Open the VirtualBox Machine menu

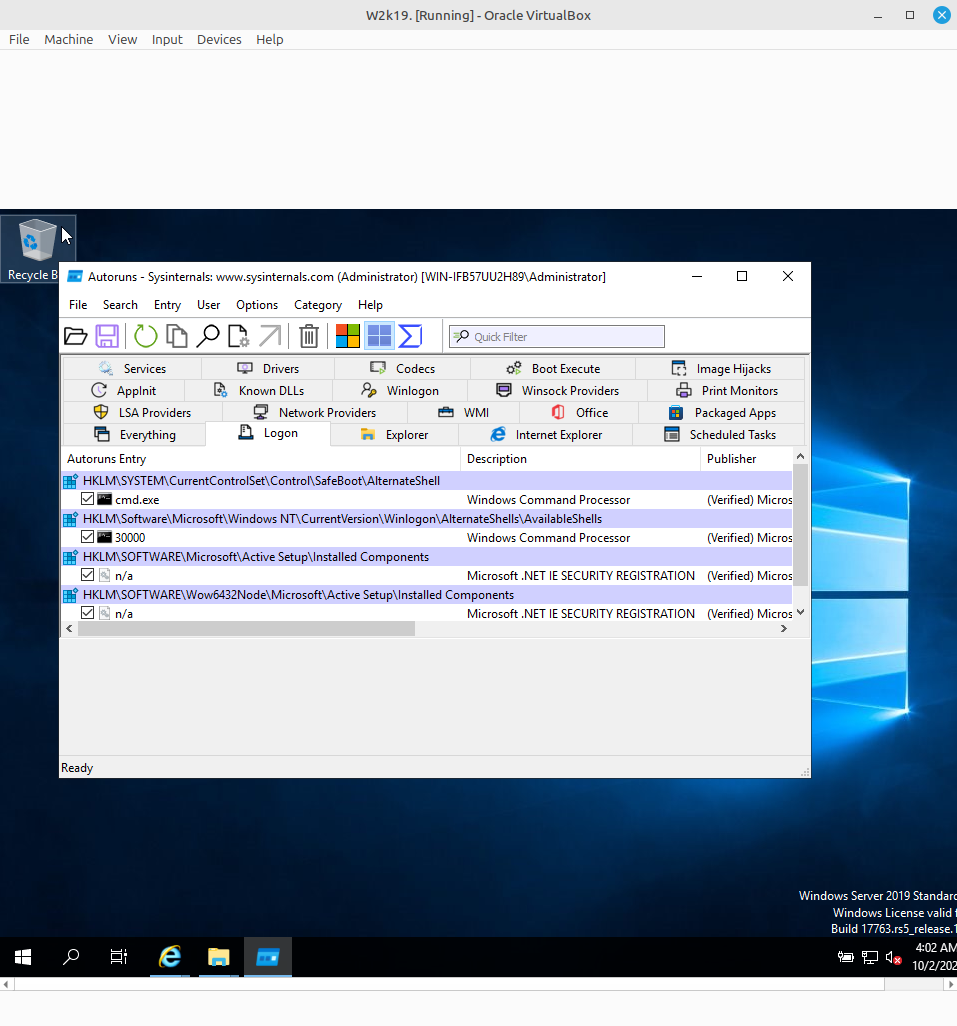pos(69,39)
